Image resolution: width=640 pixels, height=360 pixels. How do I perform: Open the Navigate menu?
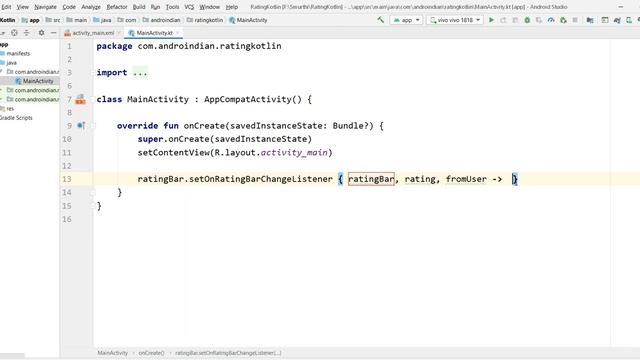pos(45,7)
